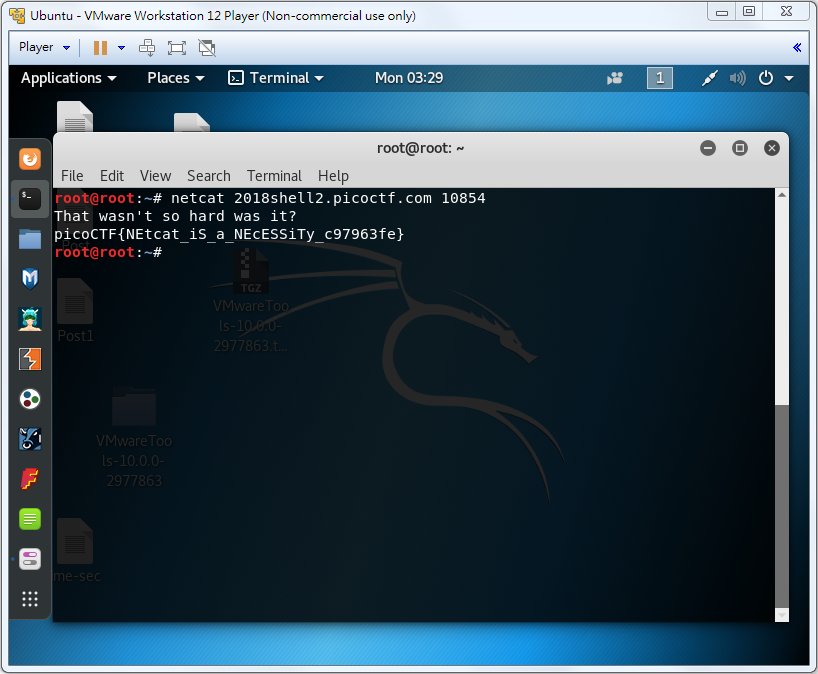Open the power icon in top bar
The width and height of the screenshot is (818, 674).
[x=766, y=78]
